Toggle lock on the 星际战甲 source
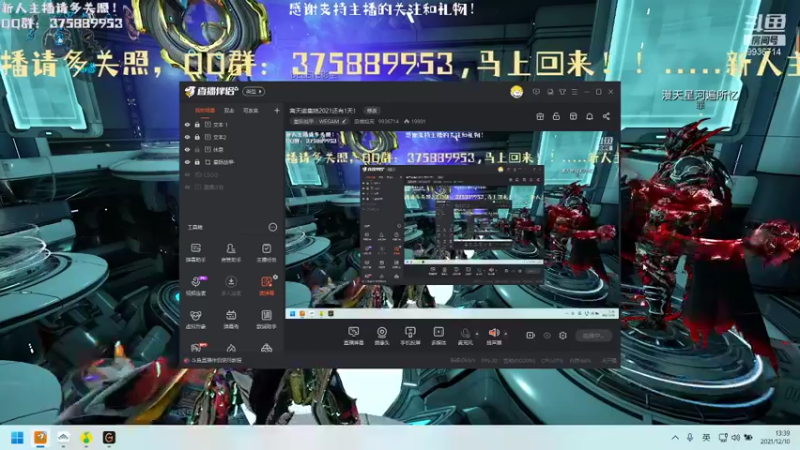This screenshot has width=800, height=450. pos(197,162)
